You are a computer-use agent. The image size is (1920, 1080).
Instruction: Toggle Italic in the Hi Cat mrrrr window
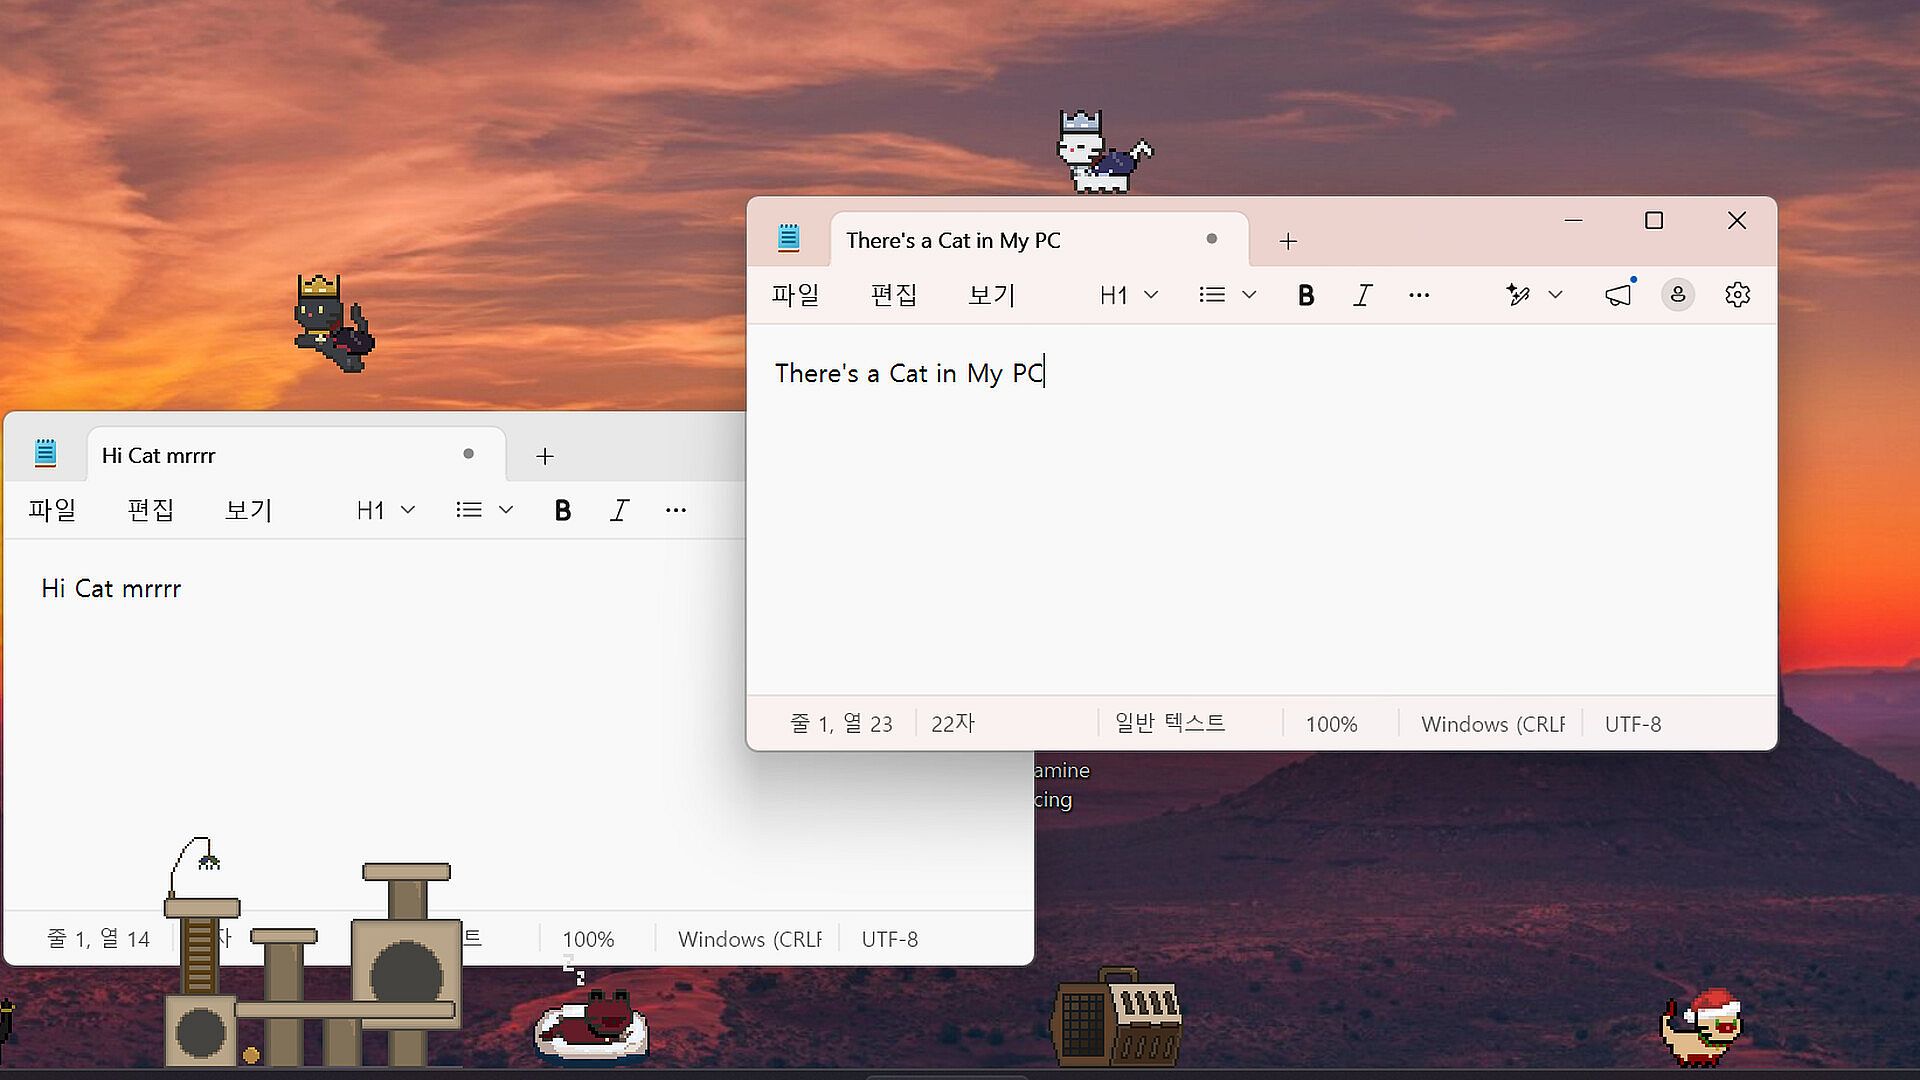pos(619,510)
